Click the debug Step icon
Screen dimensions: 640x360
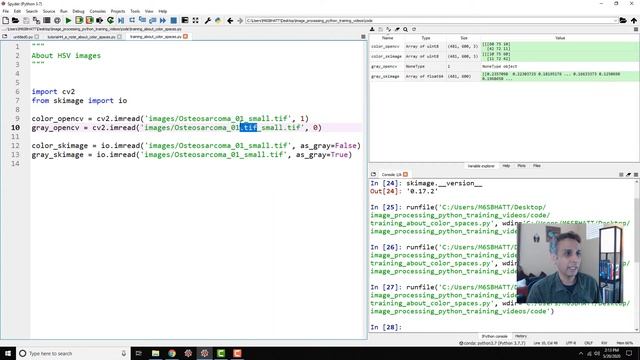tap(132, 20)
